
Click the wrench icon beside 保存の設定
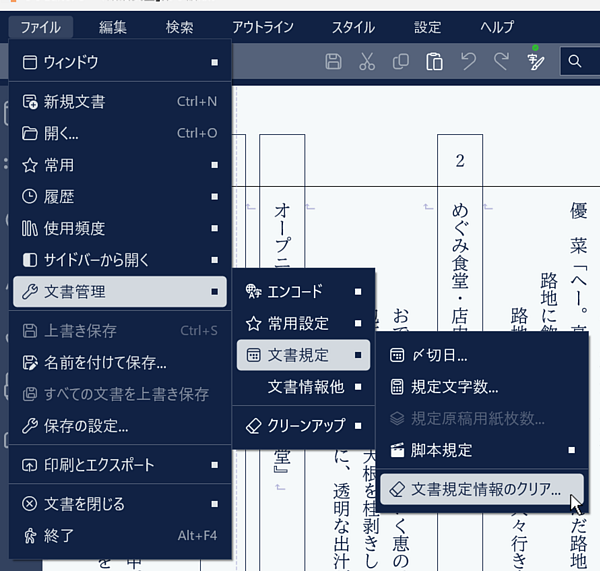30,426
